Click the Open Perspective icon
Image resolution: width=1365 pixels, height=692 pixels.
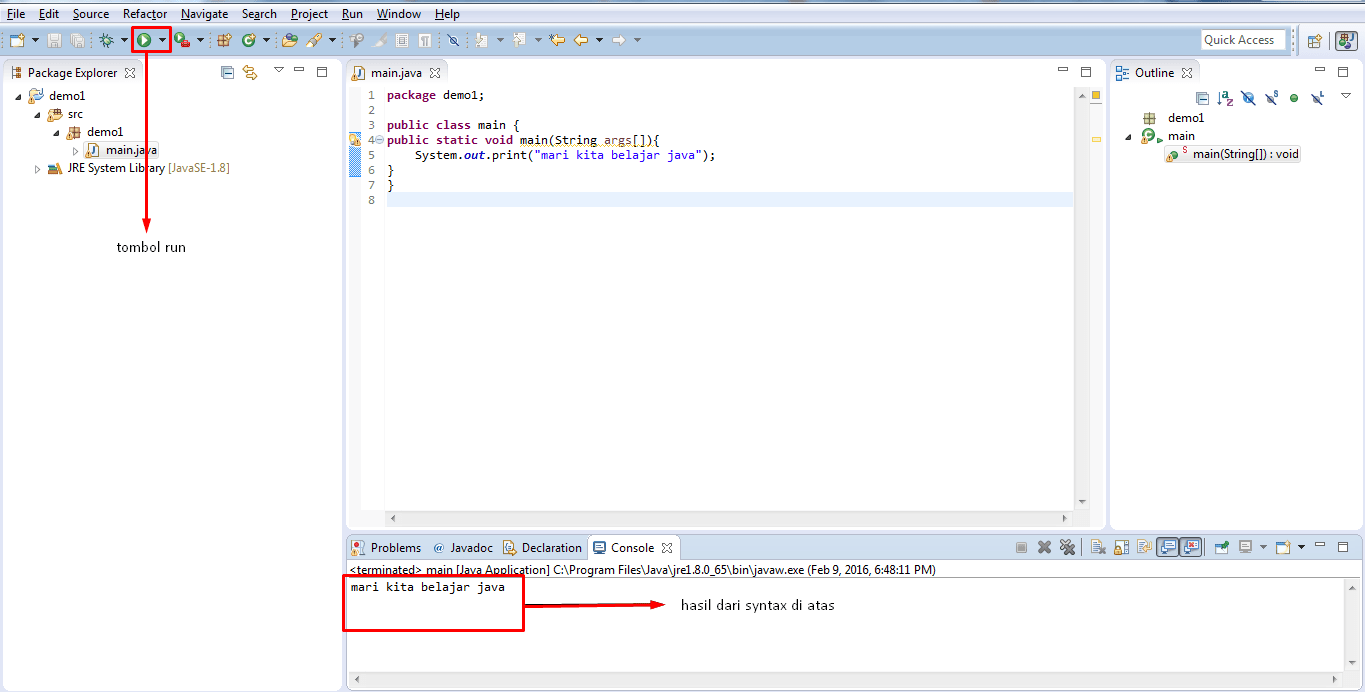[x=1315, y=41]
